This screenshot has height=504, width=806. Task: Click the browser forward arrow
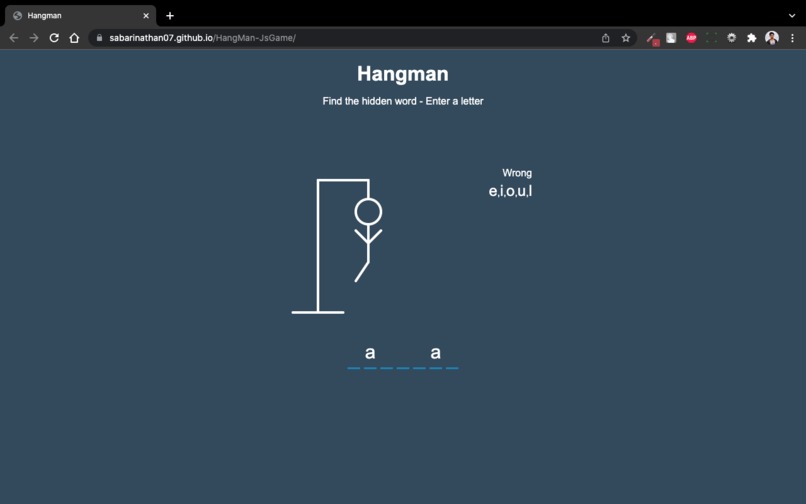(34, 38)
